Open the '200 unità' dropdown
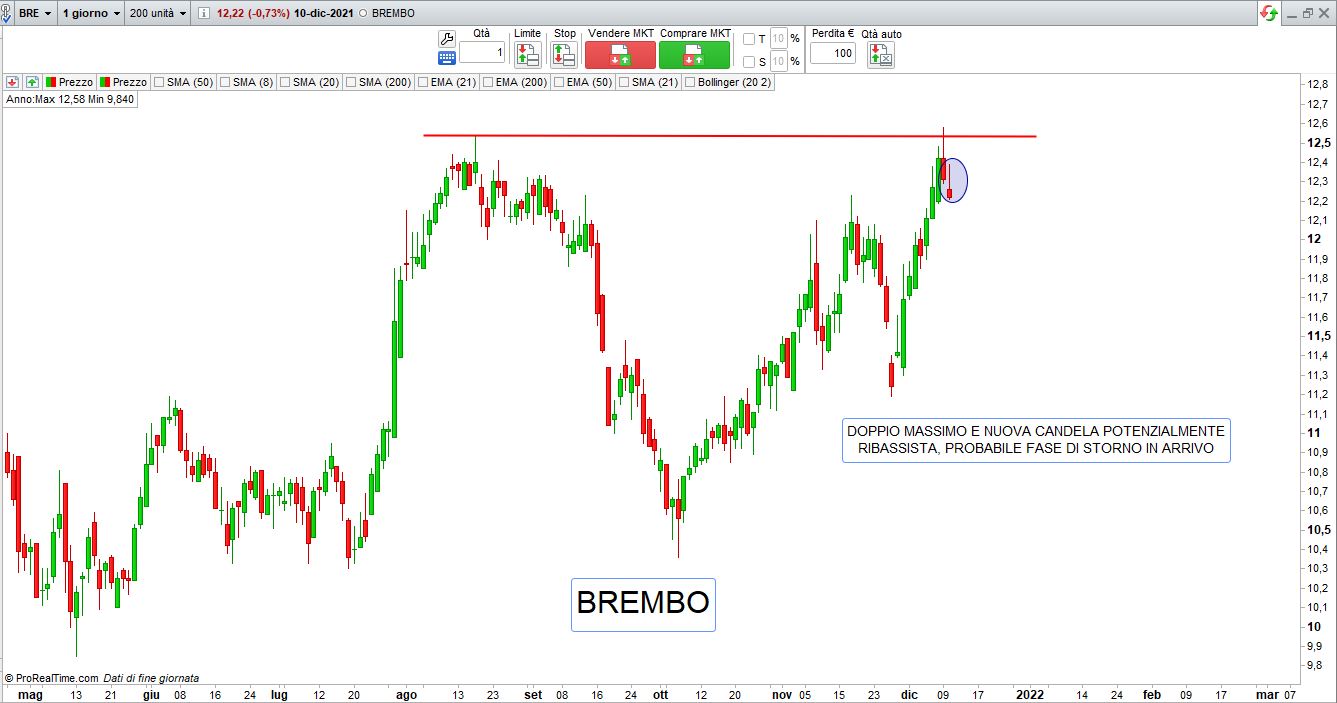The width and height of the screenshot is (1337, 703). tap(158, 14)
